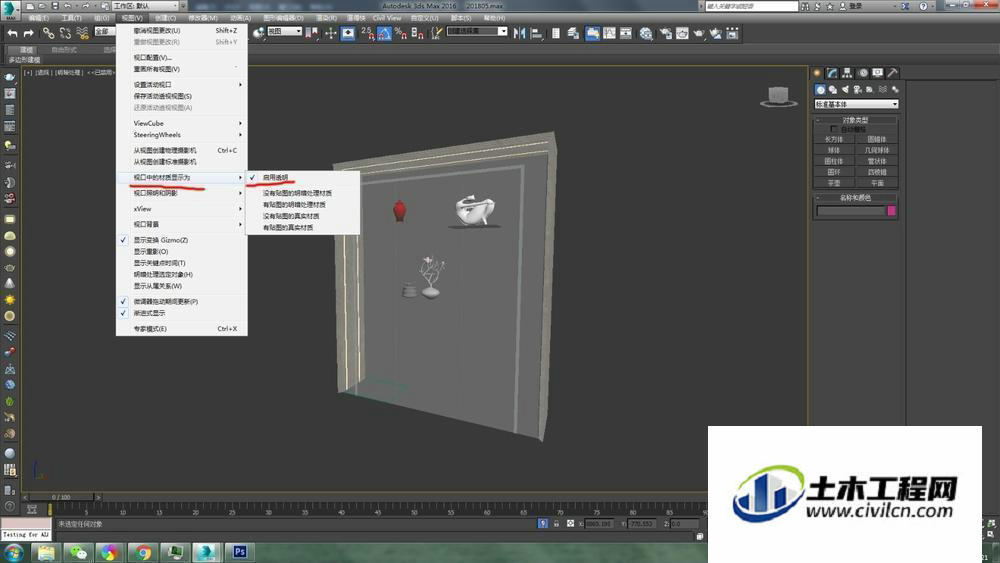The width and height of the screenshot is (1000, 563).
Task: Enable the 自动栅格 checkbox
Action: click(834, 129)
